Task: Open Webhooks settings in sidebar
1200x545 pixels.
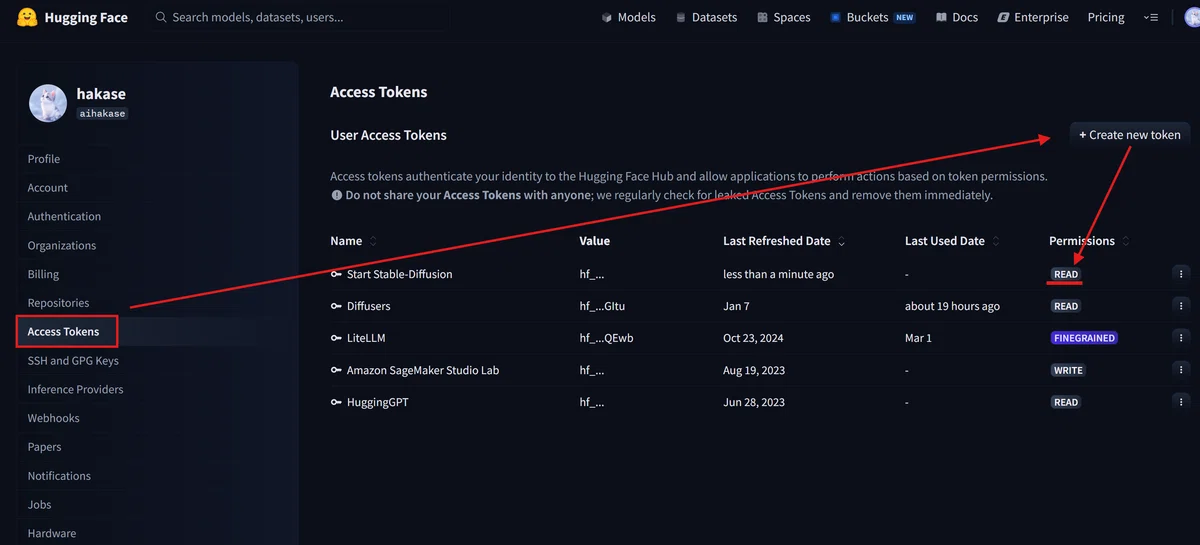Action: [53, 419]
